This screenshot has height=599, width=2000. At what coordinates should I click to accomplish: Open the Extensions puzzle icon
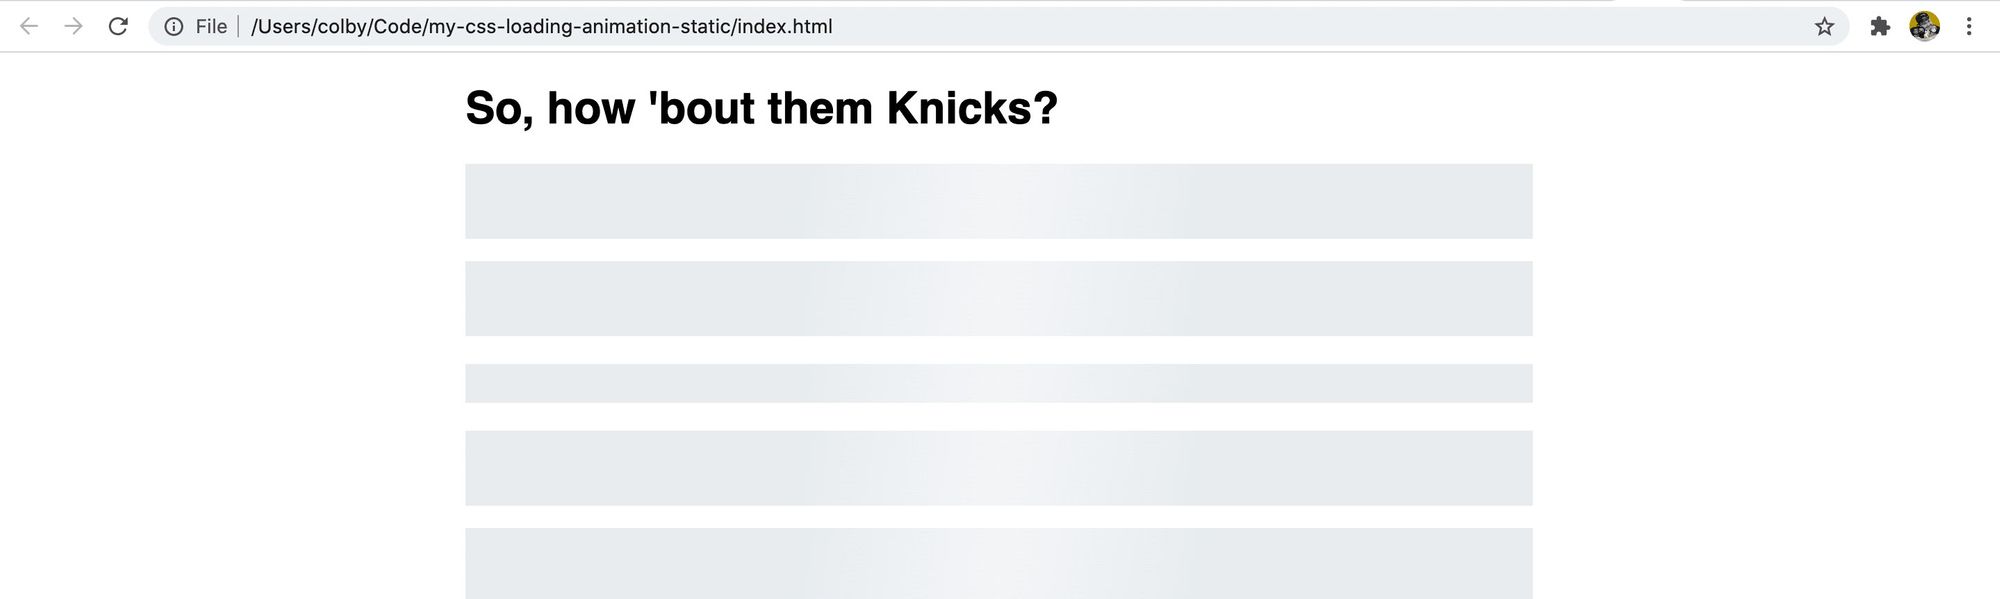1880,27
